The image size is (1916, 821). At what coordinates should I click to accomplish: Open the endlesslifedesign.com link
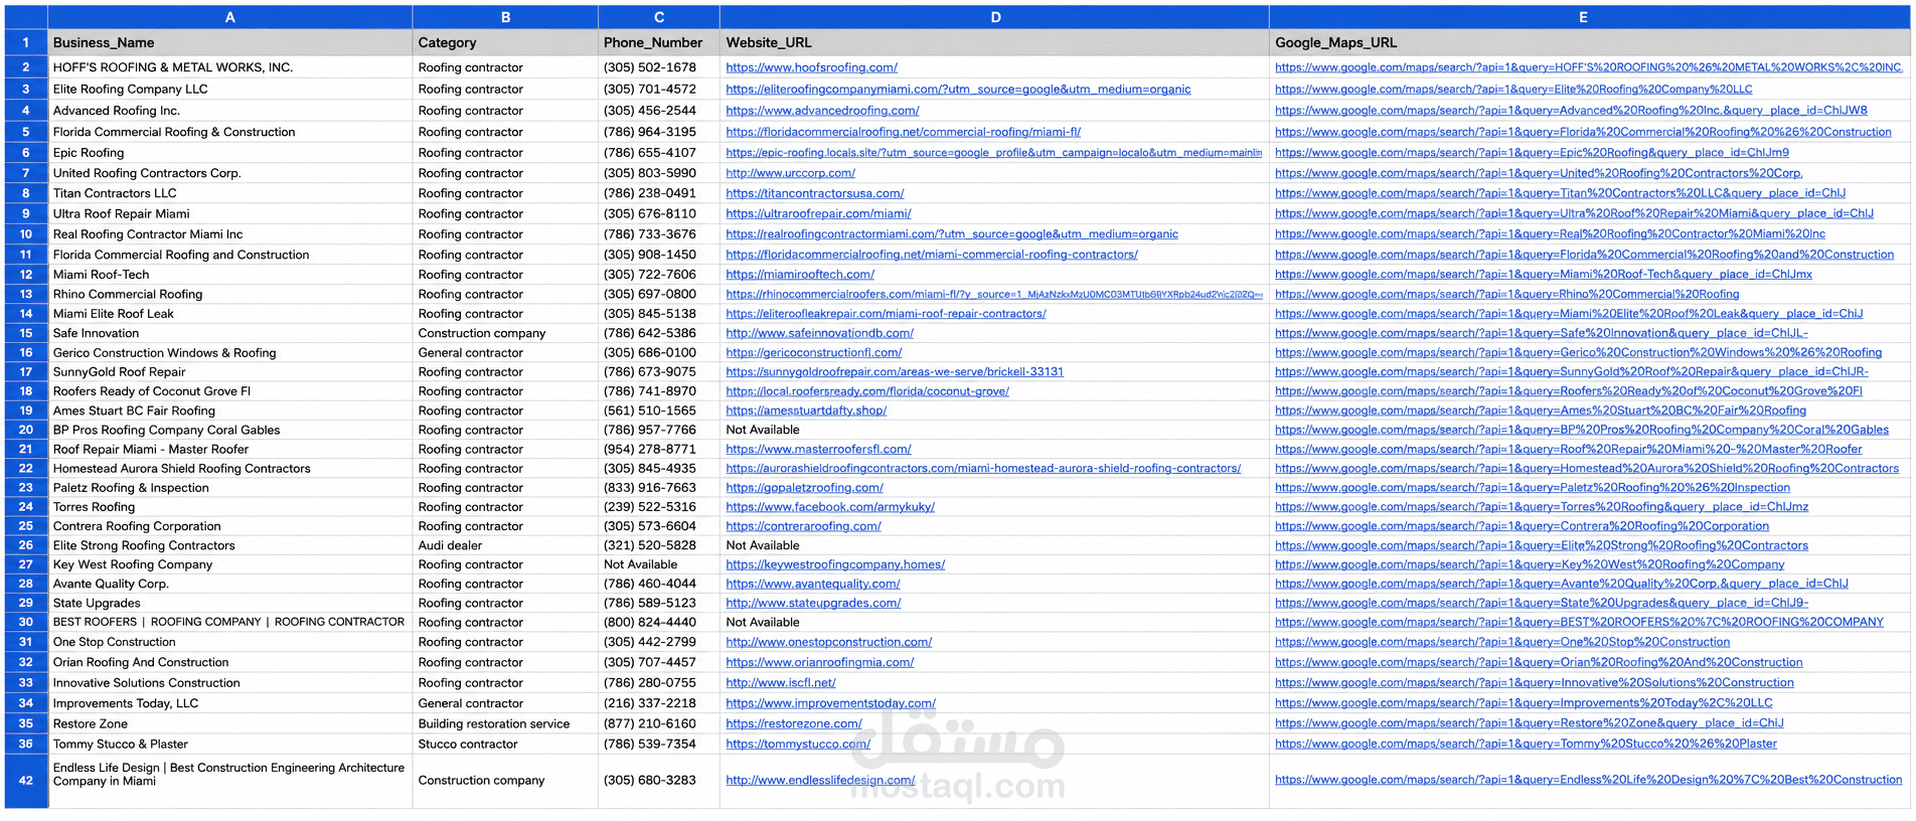821,780
